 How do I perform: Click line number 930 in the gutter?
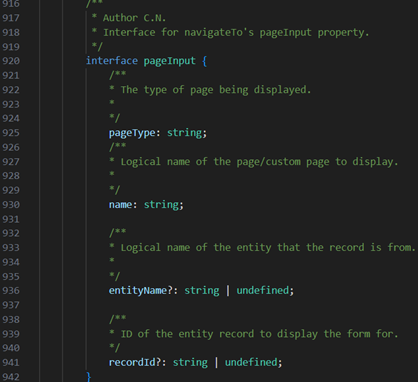11,204
